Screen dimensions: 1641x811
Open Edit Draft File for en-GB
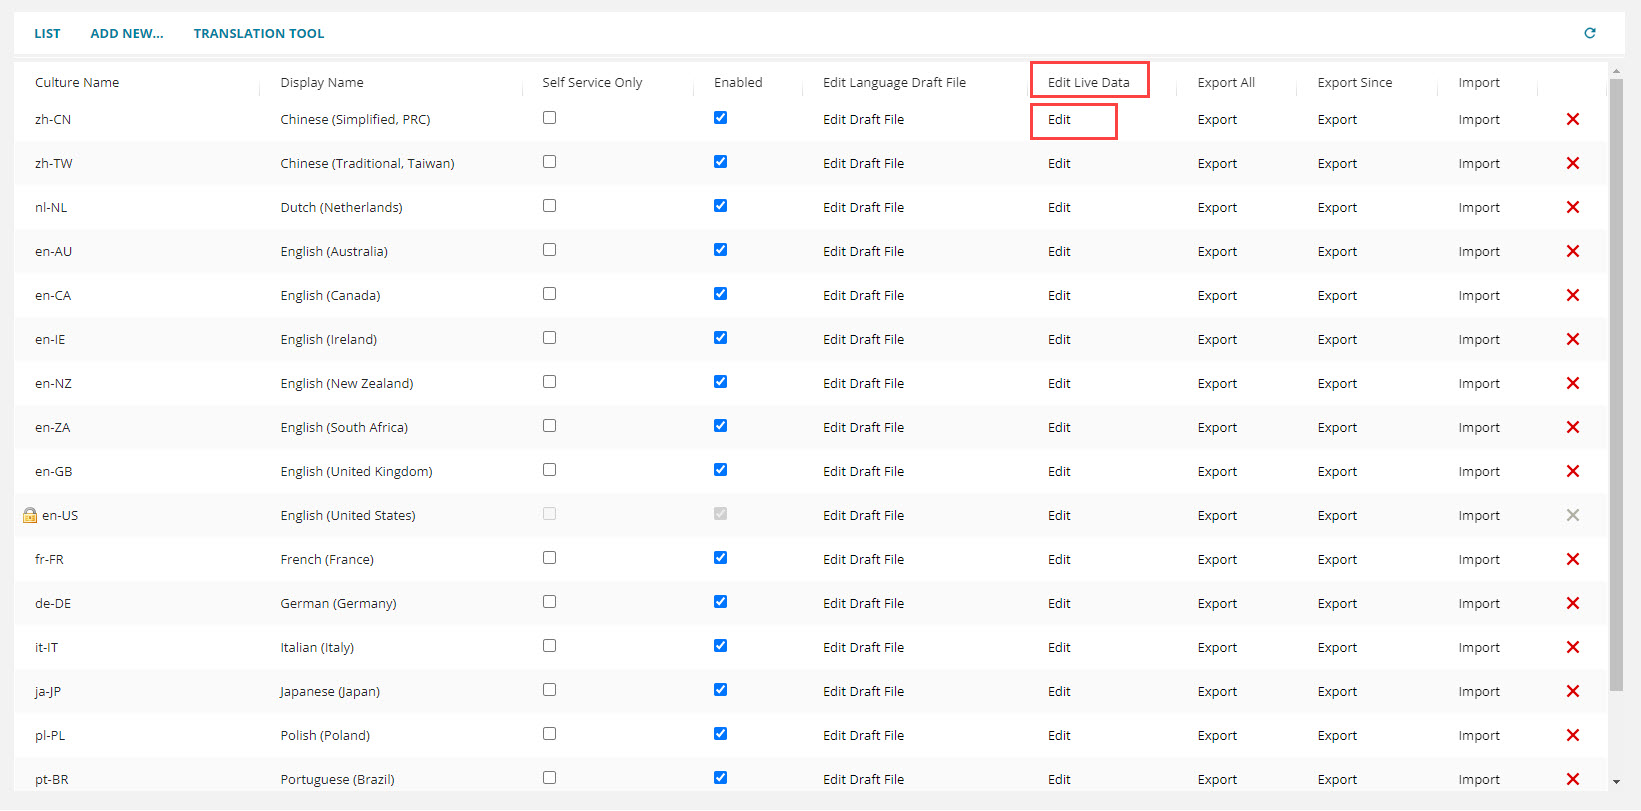pyautogui.click(x=863, y=471)
